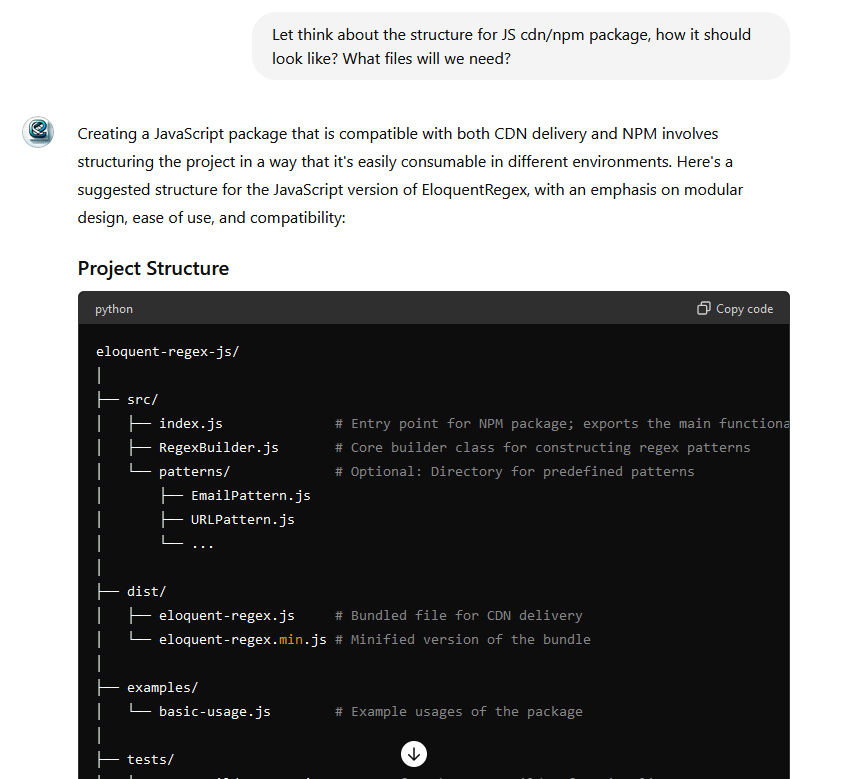
Task: Click the patterns/ directory entry
Action: [194, 471]
